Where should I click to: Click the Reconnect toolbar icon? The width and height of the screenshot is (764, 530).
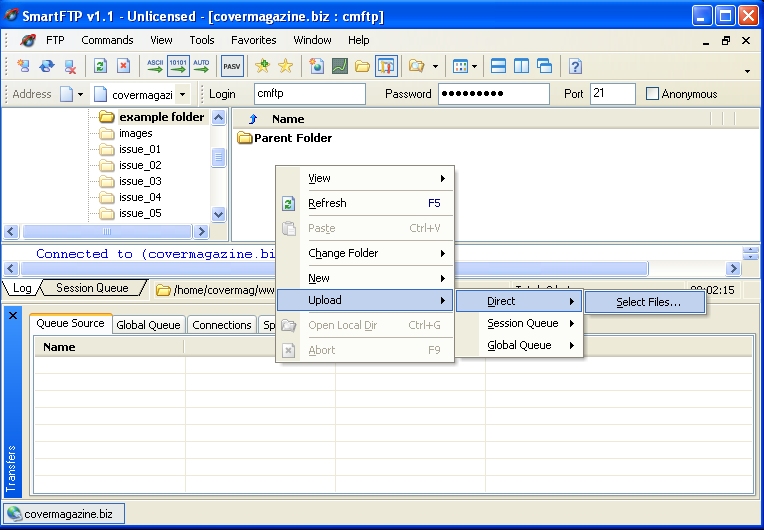click(x=47, y=66)
